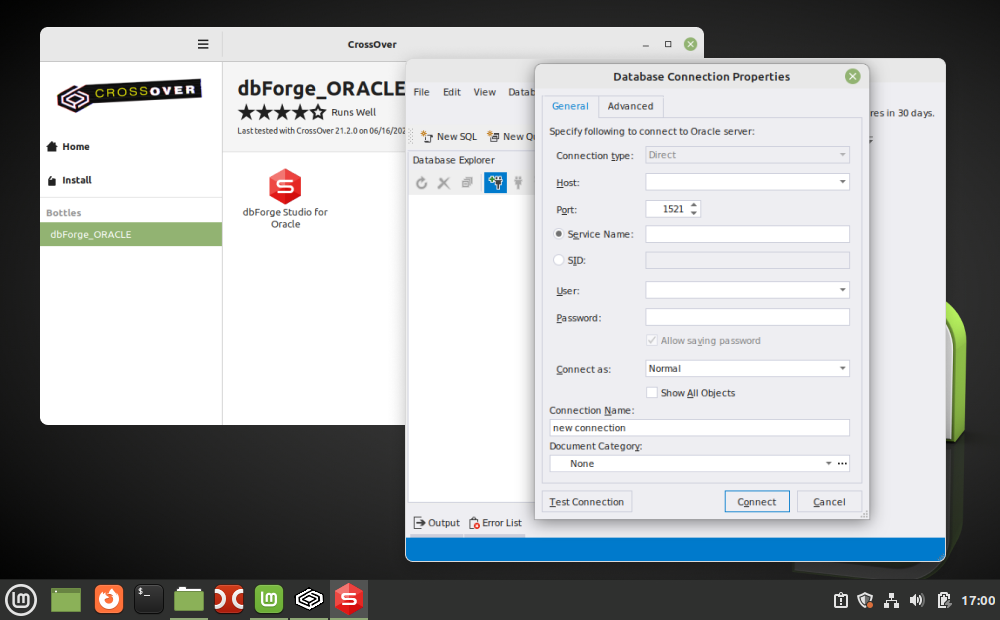Viewport: 1000px width, 620px height.
Task: Open the View menu in dbForge
Action: point(485,92)
